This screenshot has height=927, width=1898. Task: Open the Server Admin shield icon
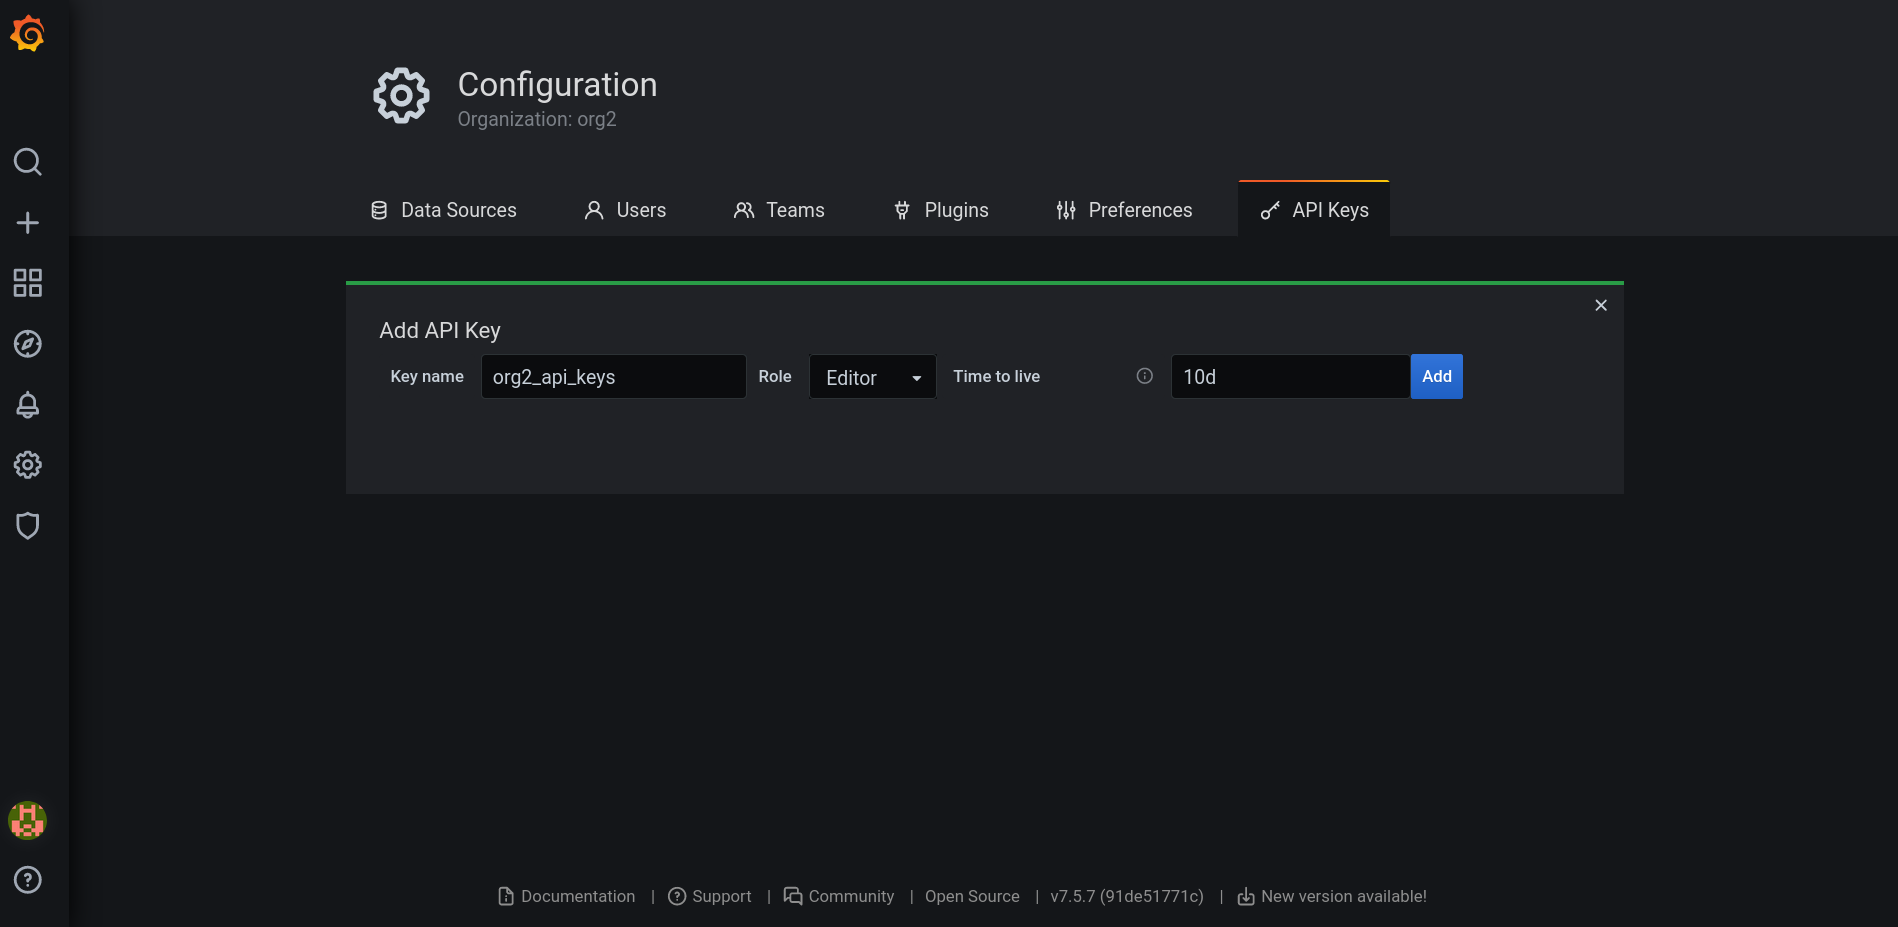point(28,525)
